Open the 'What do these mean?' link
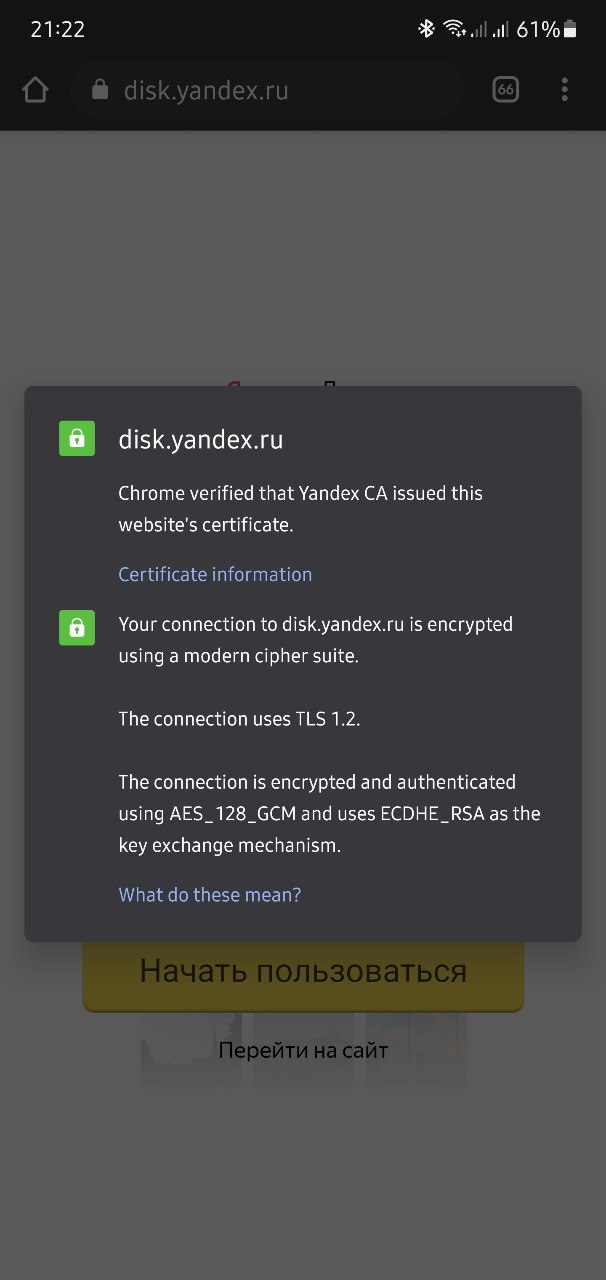The image size is (606, 1280). pyautogui.click(x=210, y=895)
